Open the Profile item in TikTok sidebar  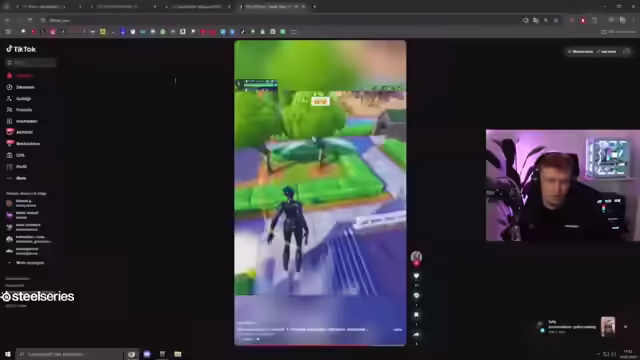(x=17, y=167)
